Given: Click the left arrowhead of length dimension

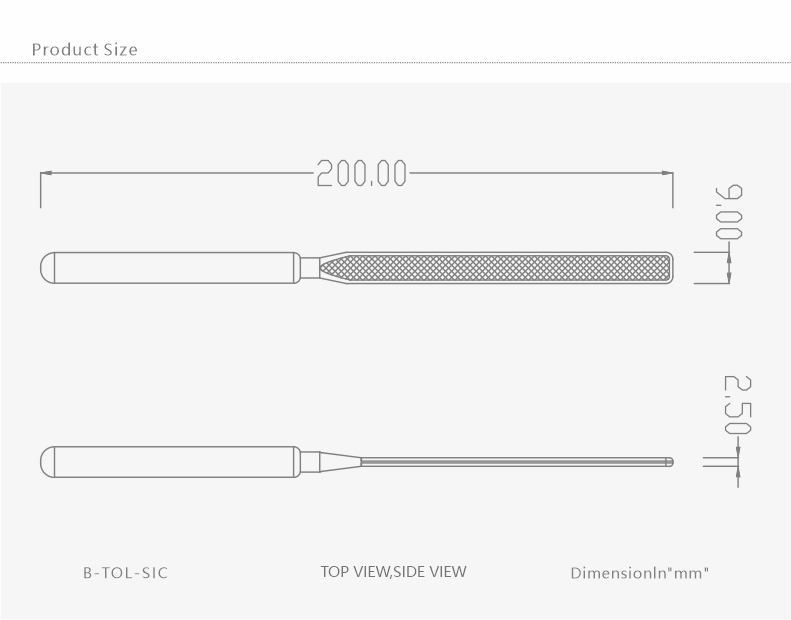Looking at the screenshot, I should 46,173.
